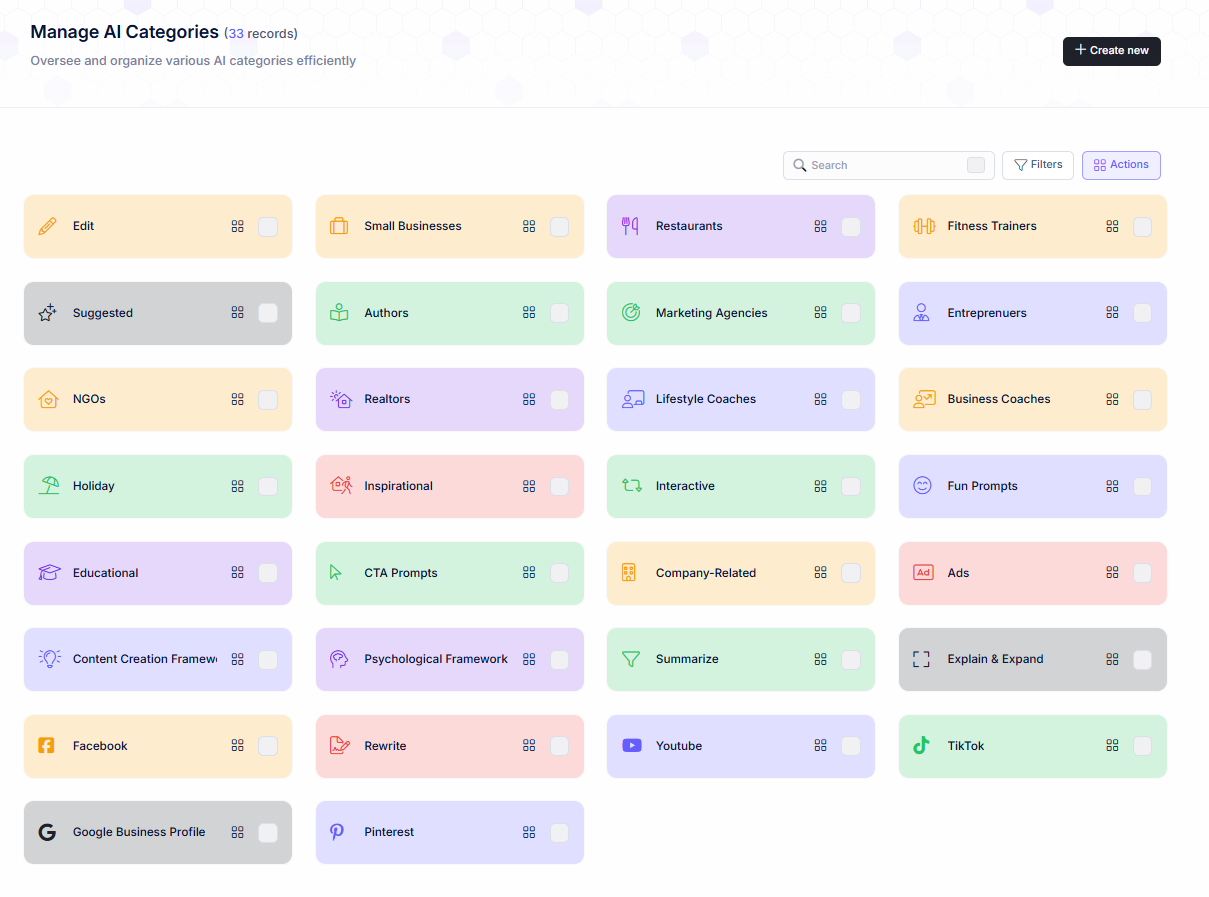Click the Google Business Profile G icon
This screenshot has width=1209, height=897.
click(x=47, y=832)
